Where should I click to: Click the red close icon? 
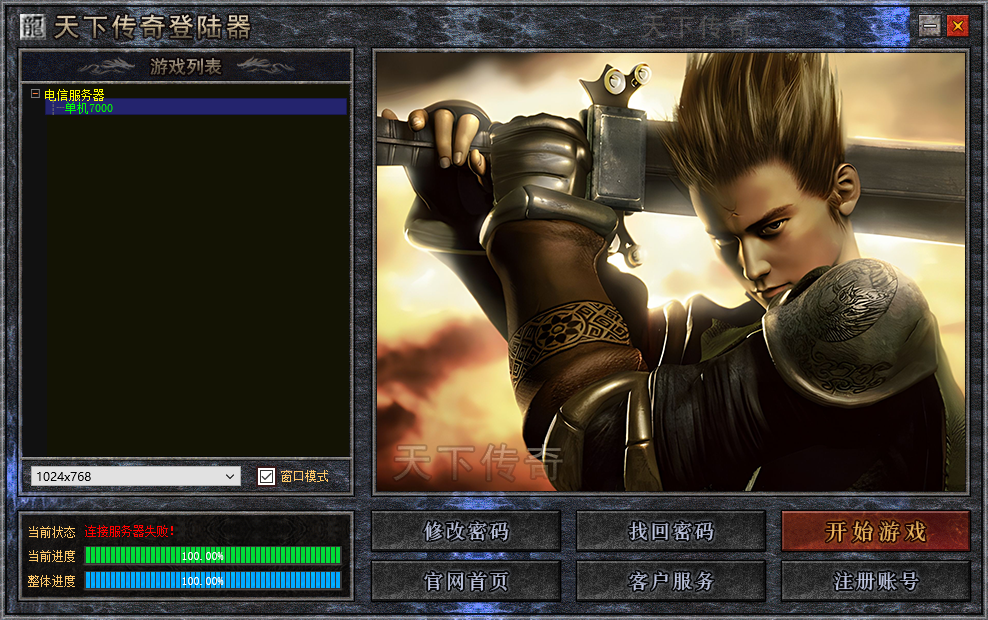(x=958, y=25)
